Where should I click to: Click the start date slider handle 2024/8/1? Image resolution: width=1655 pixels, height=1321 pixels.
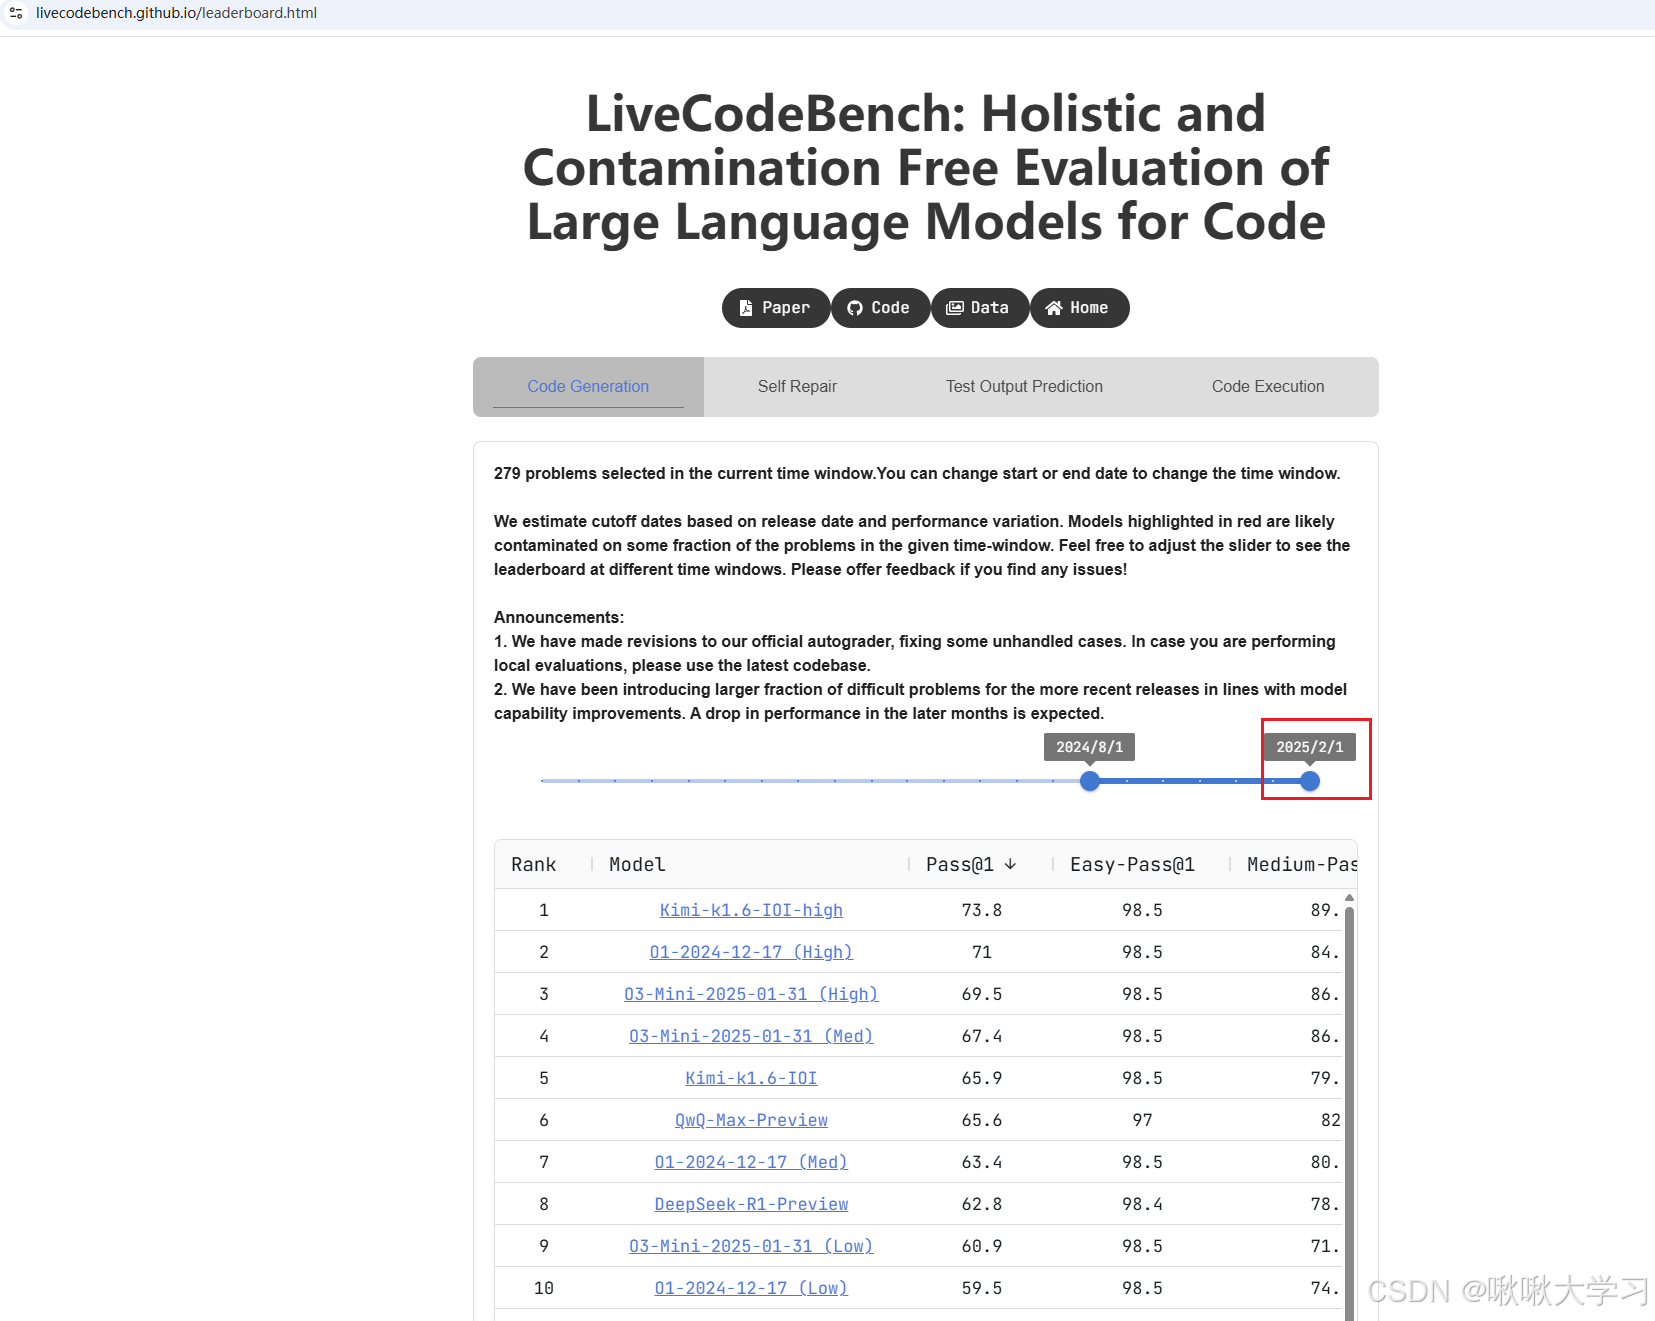click(x=1090, y=781)
